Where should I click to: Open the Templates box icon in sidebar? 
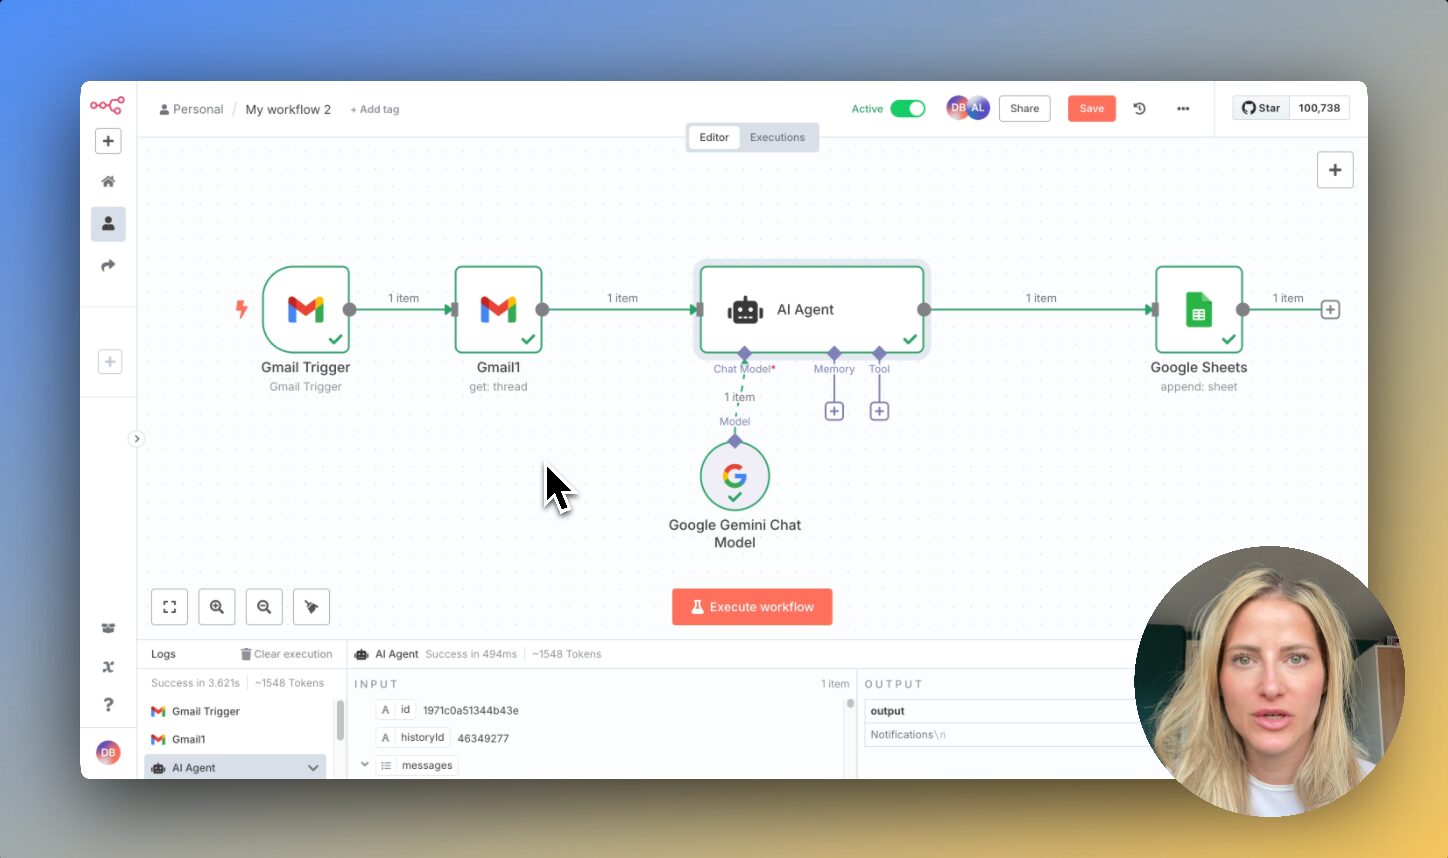pyautogui.click(x=108, y=628)
